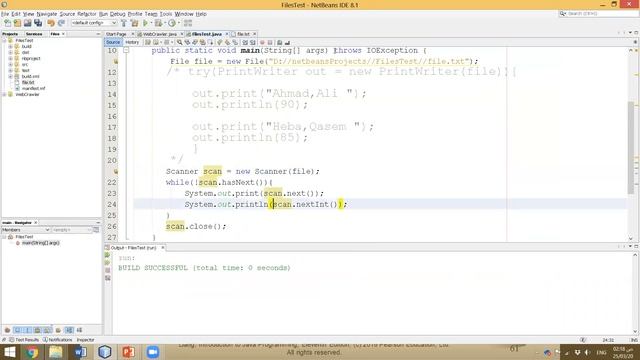640x360 pixels.
Task: Click the Undo toolbar icon
Action: pyautogui.click(x=51, y=23)
